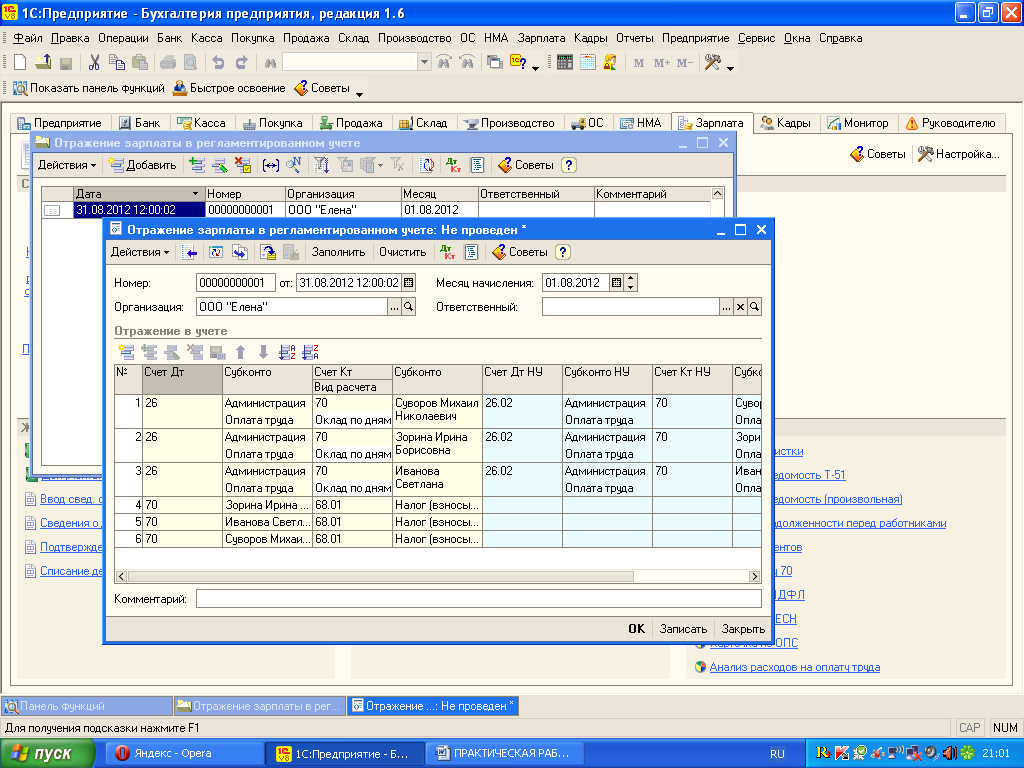Viewport: 1024px width, 768px height.
Task: Open the ellipsis selector for Организация
Action: tap(394, 306)
